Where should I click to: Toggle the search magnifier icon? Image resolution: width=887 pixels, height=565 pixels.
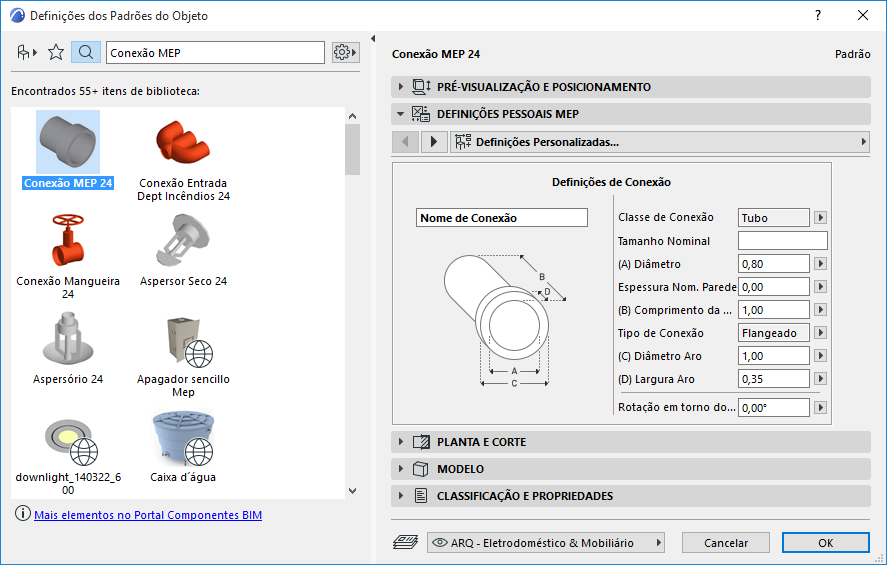tap(86, 53)
